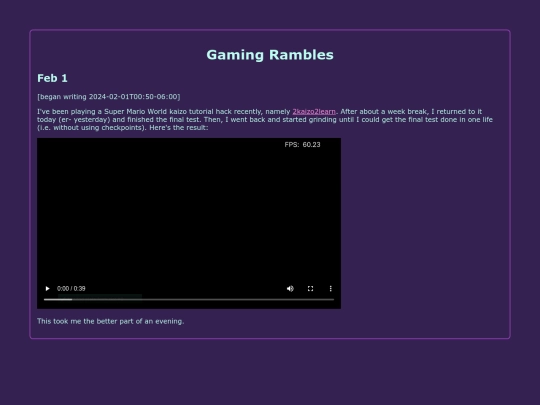Open the video's three-dot options menu
540x405 pixels.
[x=331, y=289]
